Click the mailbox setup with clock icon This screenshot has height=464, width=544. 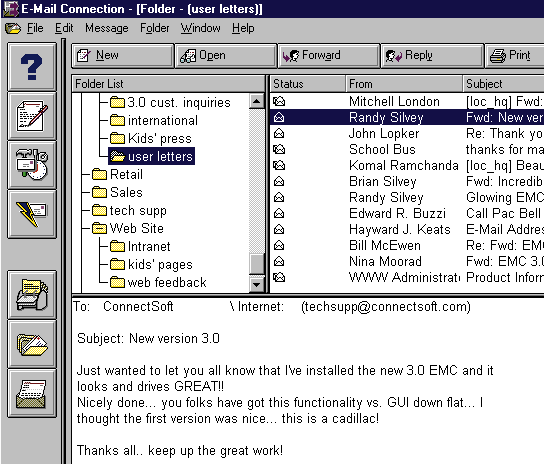click(32, 165)
